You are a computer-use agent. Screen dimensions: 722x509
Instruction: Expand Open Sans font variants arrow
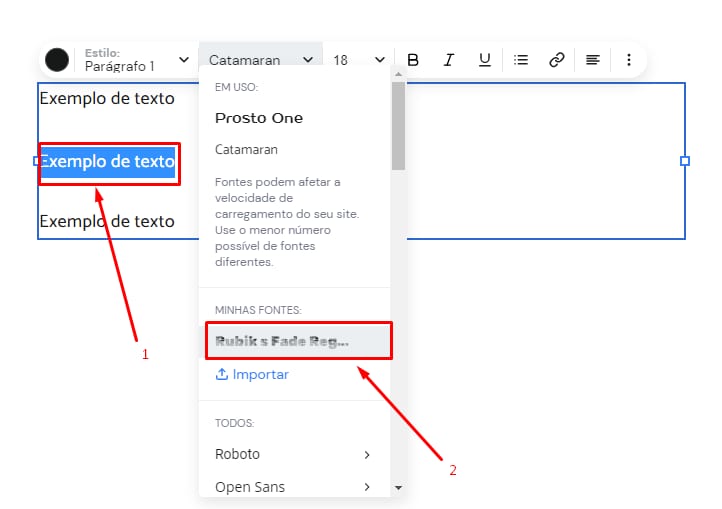coord(367,488)
